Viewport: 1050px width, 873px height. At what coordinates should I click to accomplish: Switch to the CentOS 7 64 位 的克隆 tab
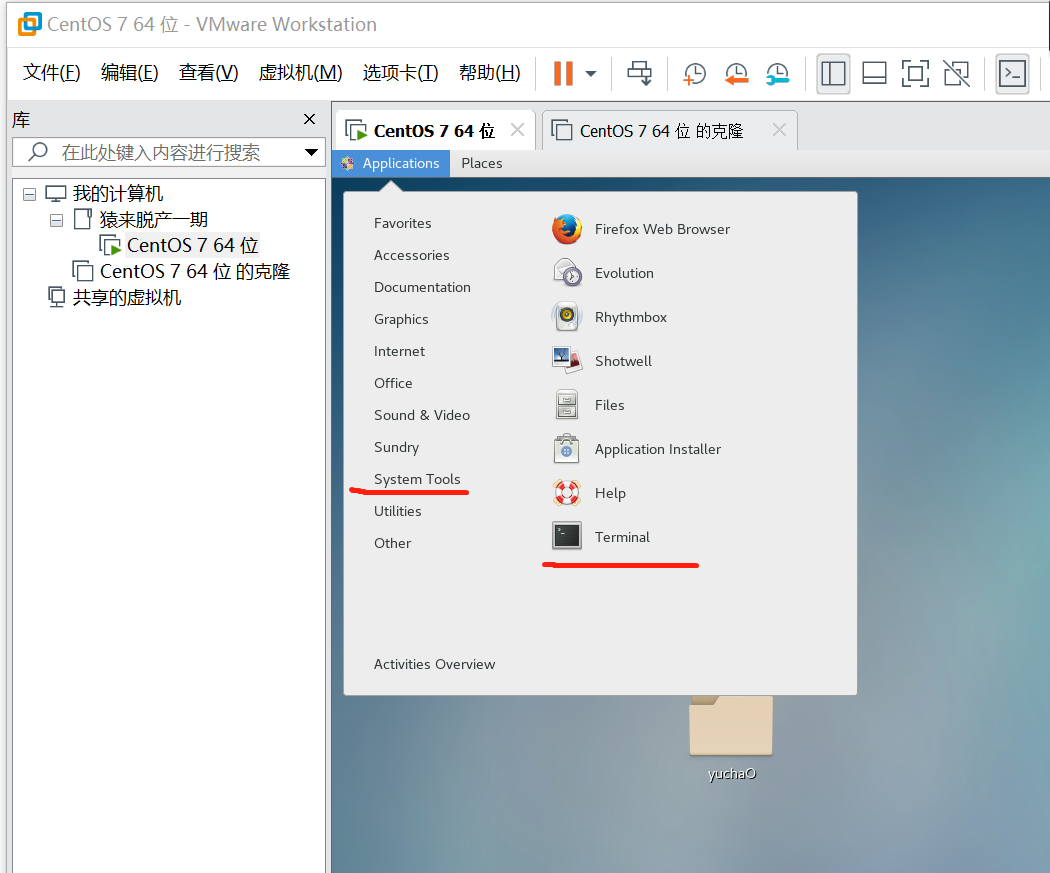[660, 131]
